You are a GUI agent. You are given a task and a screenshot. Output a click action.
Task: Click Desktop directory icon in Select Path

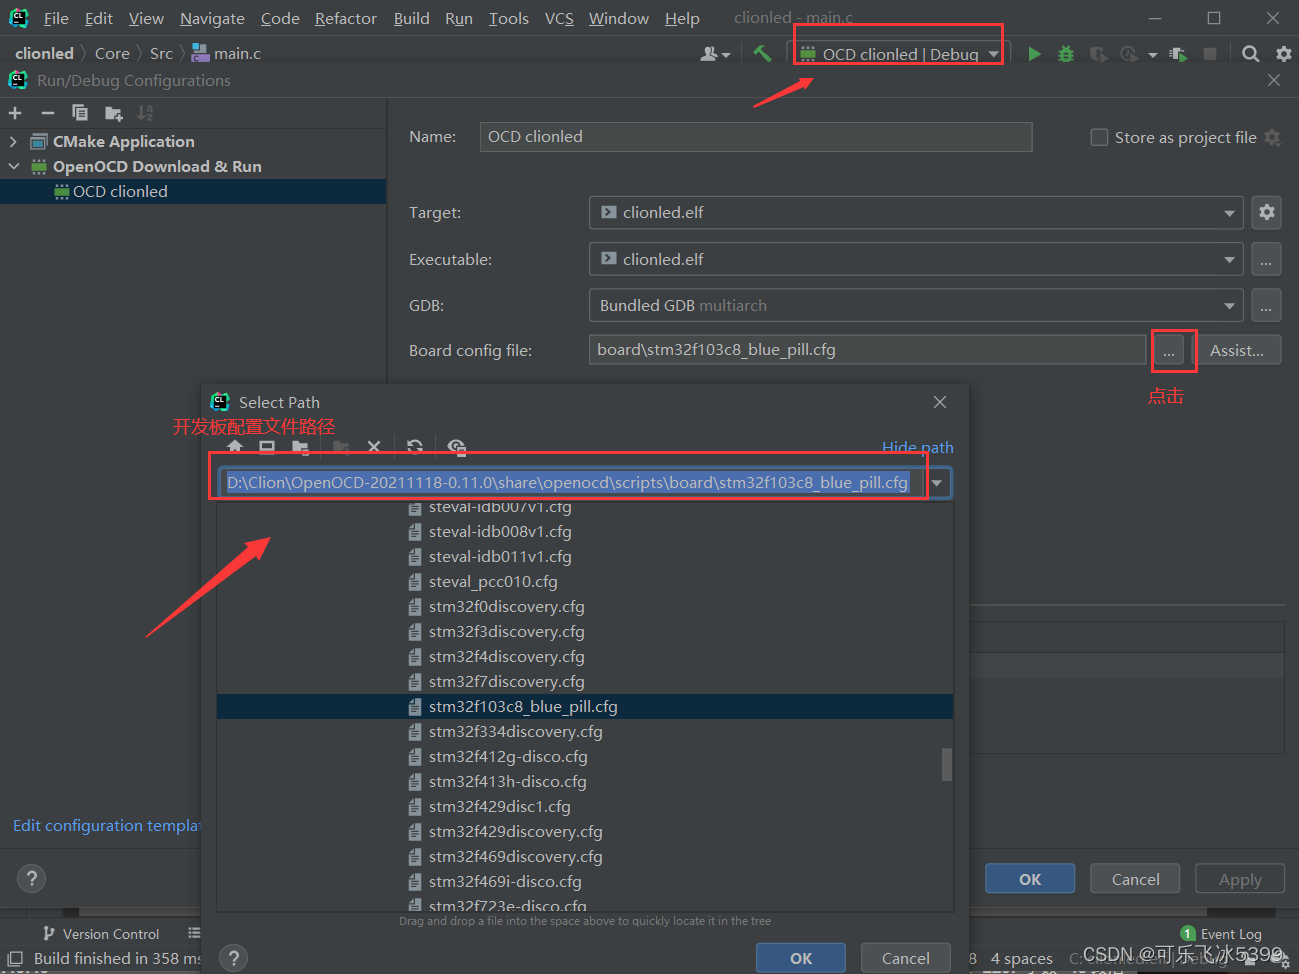267,447
